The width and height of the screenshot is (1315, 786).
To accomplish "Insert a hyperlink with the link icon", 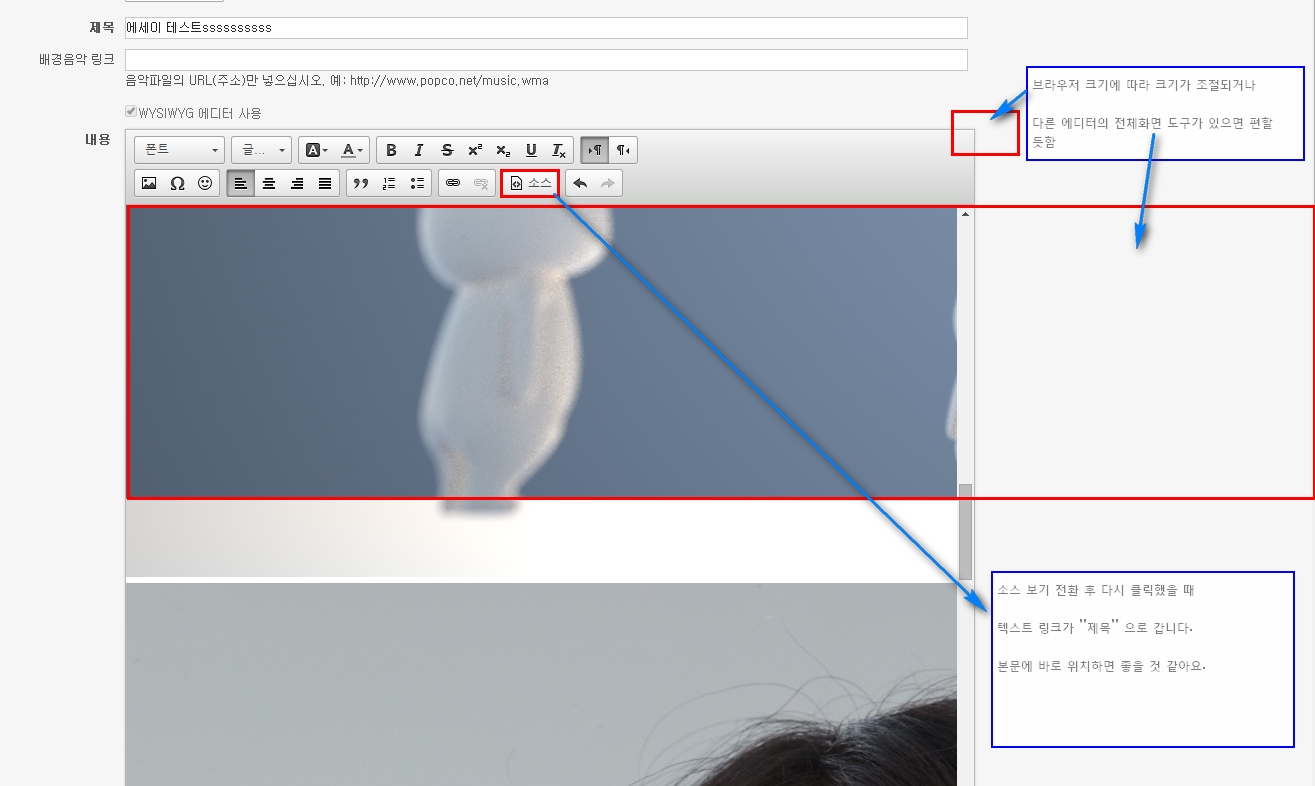I will [x=453, y=183].
